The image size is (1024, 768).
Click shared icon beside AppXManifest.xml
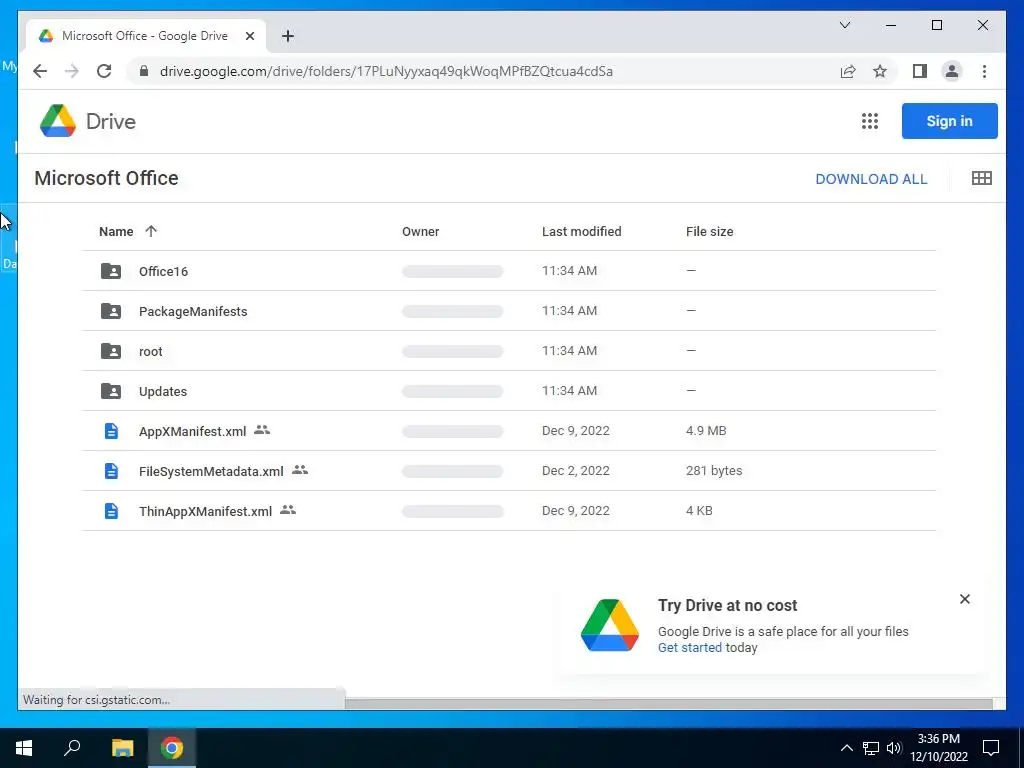[x=262, y=430]
